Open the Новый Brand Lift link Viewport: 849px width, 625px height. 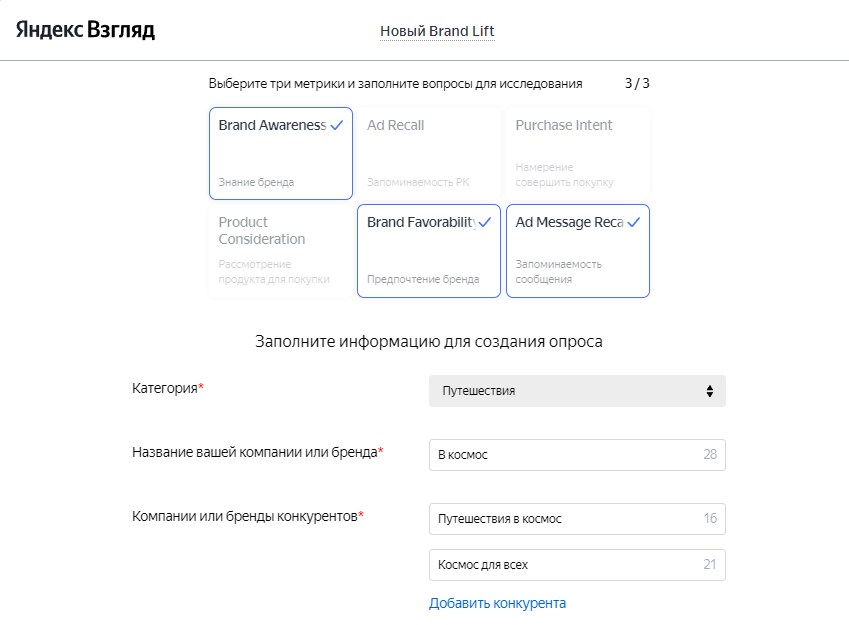pos(437,30)
